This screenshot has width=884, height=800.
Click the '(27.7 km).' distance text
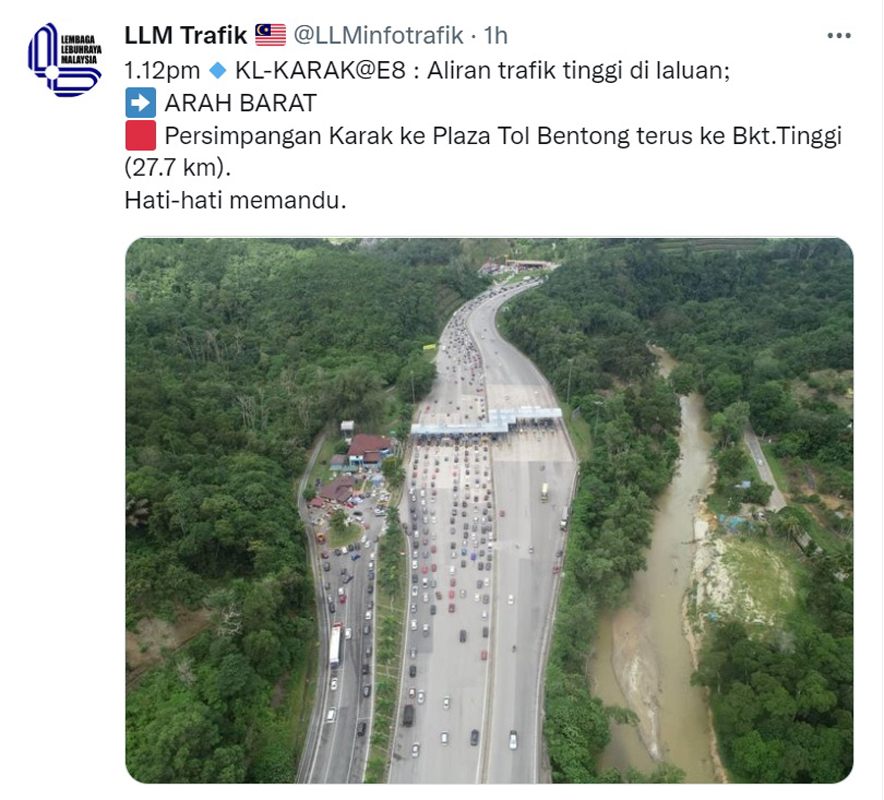[178, 167]
